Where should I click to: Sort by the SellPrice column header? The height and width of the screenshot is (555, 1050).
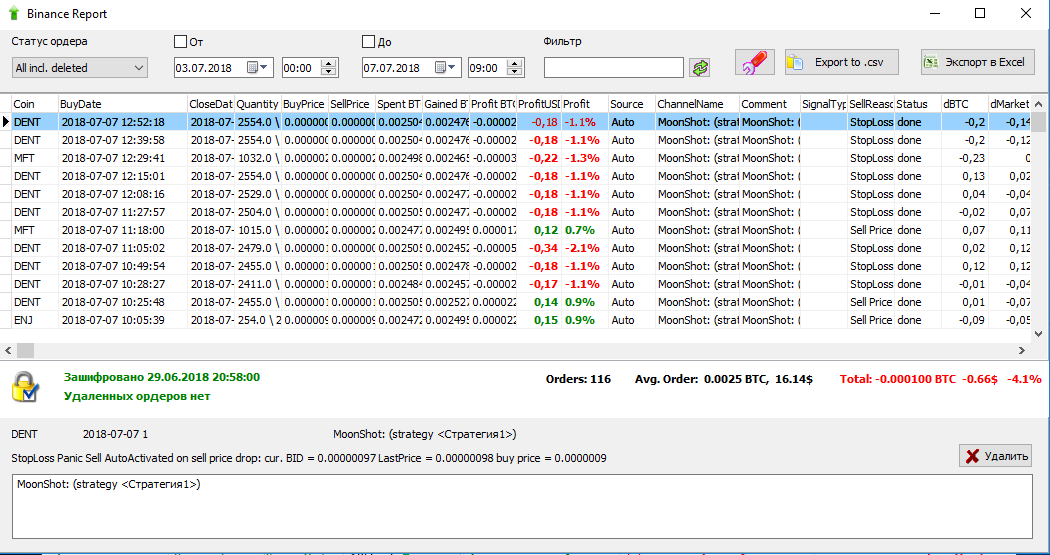coord(352,104)
